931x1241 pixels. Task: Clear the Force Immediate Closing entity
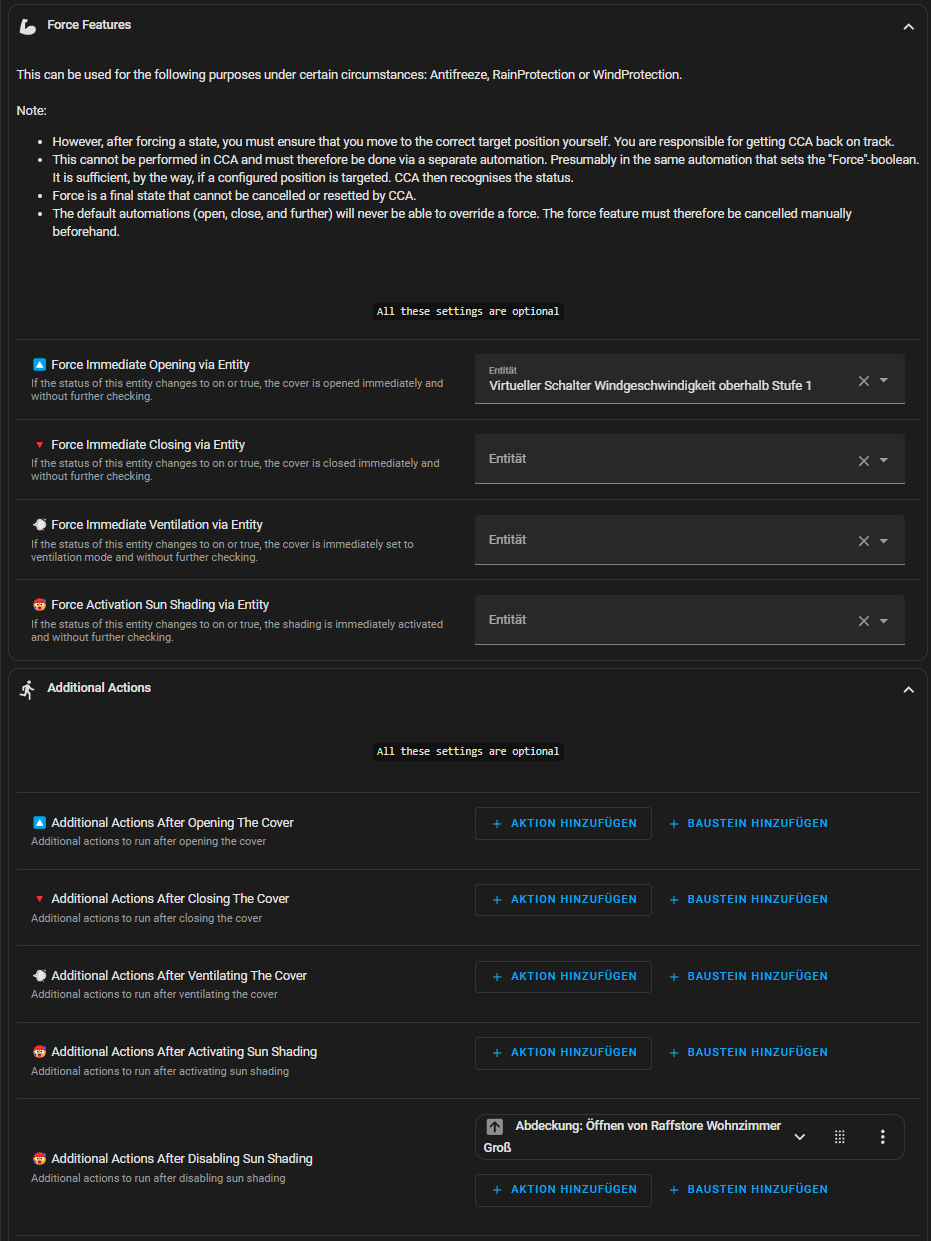(864, 461)
